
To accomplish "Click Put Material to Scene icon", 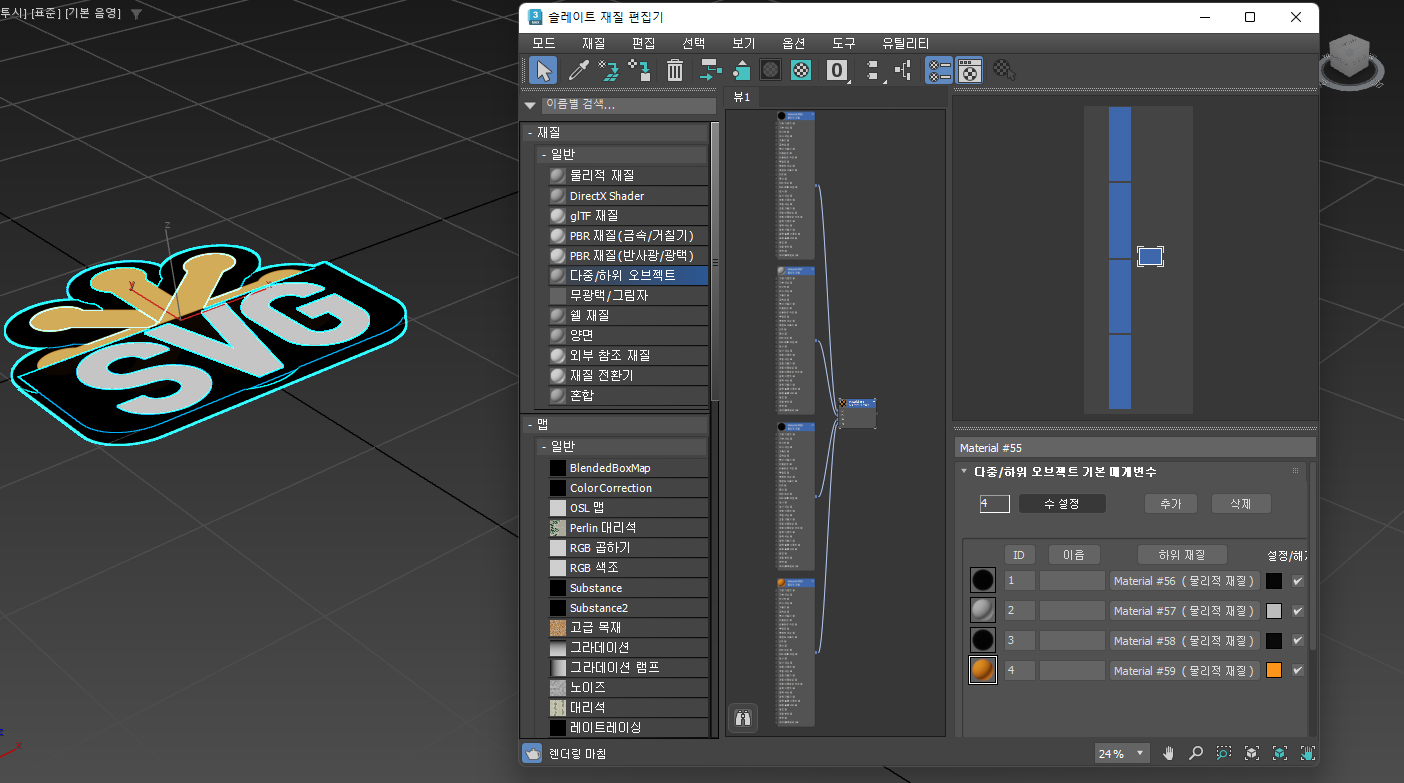I will (x=608, y=70).
